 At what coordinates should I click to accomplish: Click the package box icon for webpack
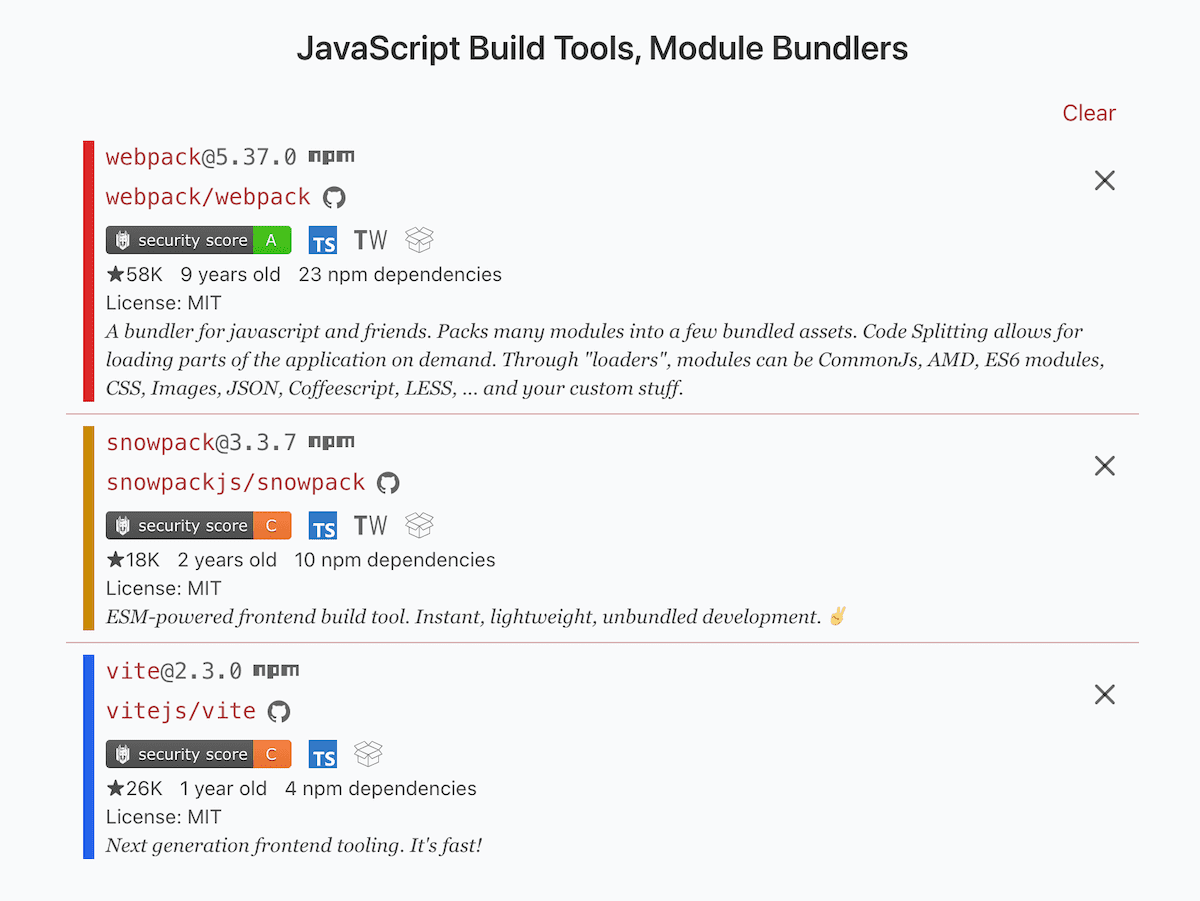pyautogui.click(x=419, y=240)
